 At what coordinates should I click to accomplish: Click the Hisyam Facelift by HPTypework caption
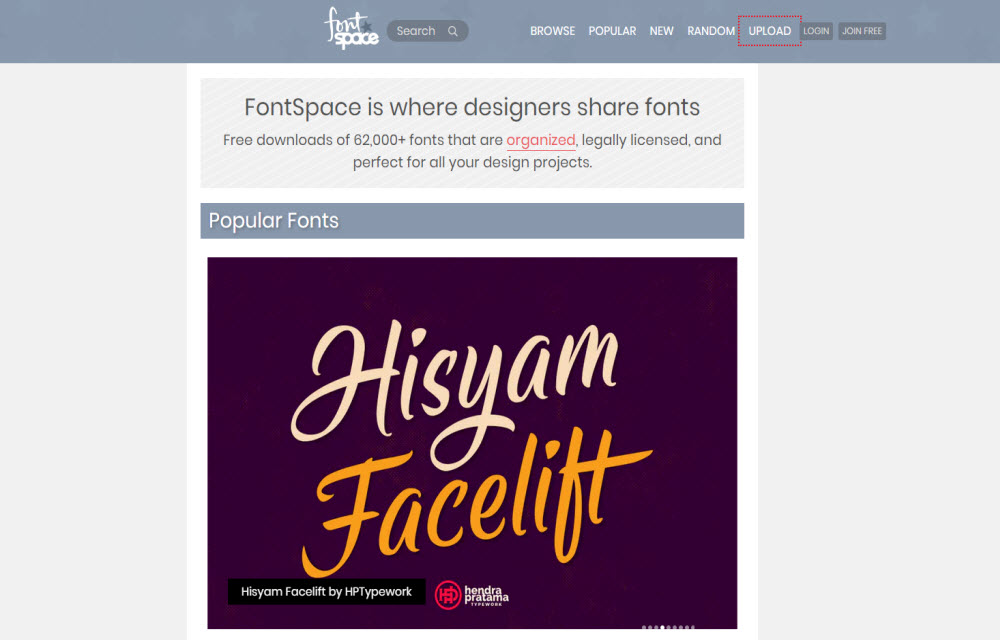point(327,592)
